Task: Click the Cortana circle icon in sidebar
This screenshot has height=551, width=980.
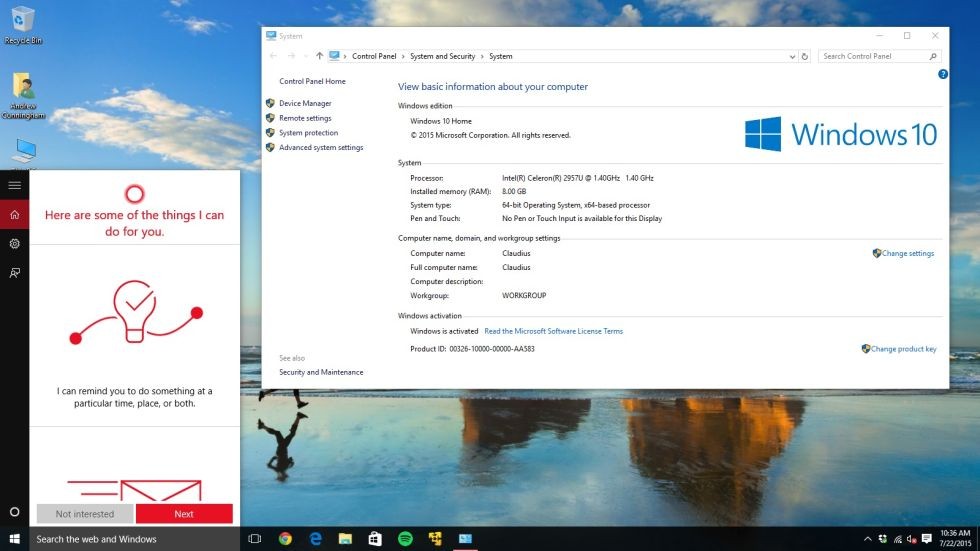Action: pos(14,512)
